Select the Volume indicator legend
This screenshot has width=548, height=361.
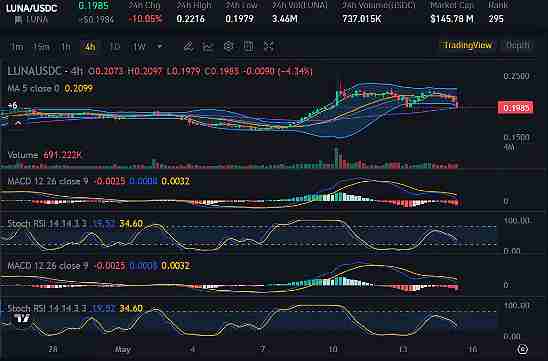[23, 155]
